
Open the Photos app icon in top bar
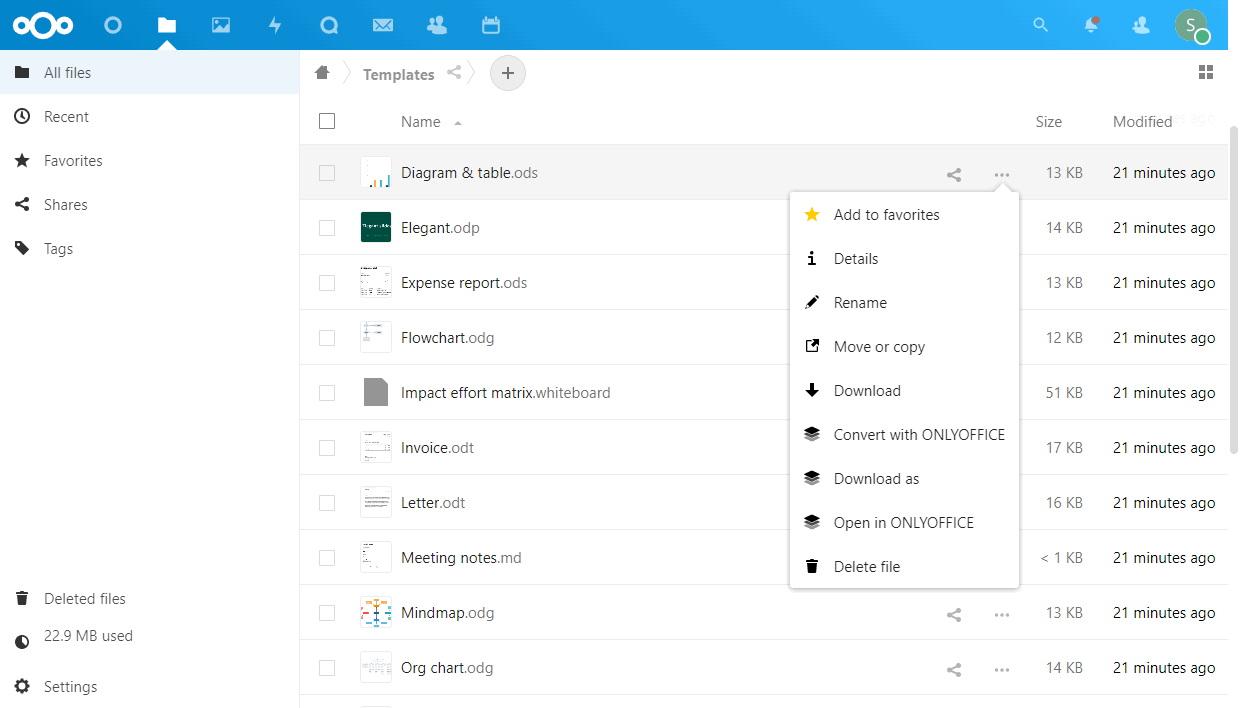[221, 25]
